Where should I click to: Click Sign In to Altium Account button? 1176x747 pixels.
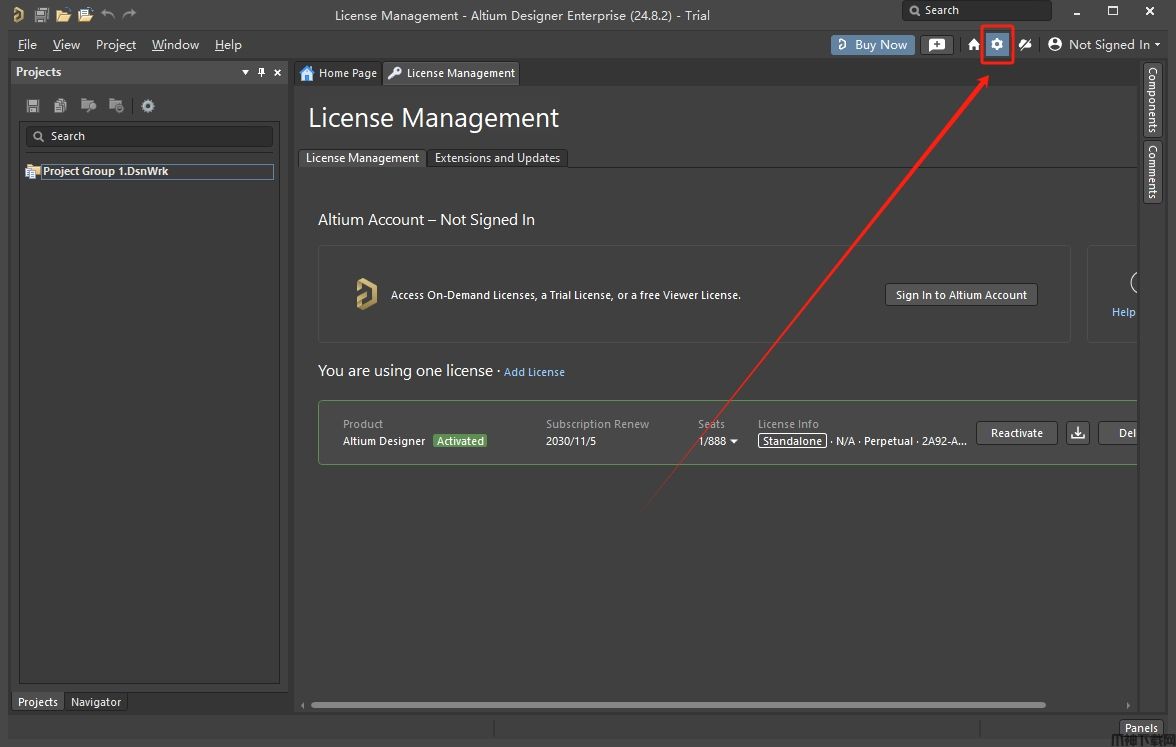pyautogui.click(x=961, y=295)
